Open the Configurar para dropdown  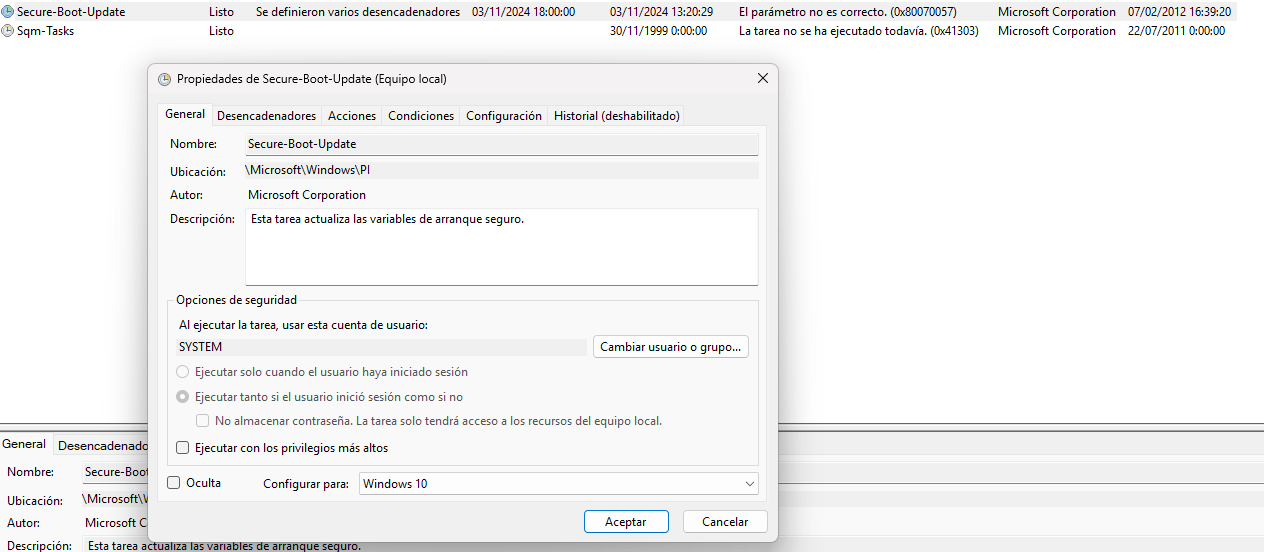pos(559,484)
